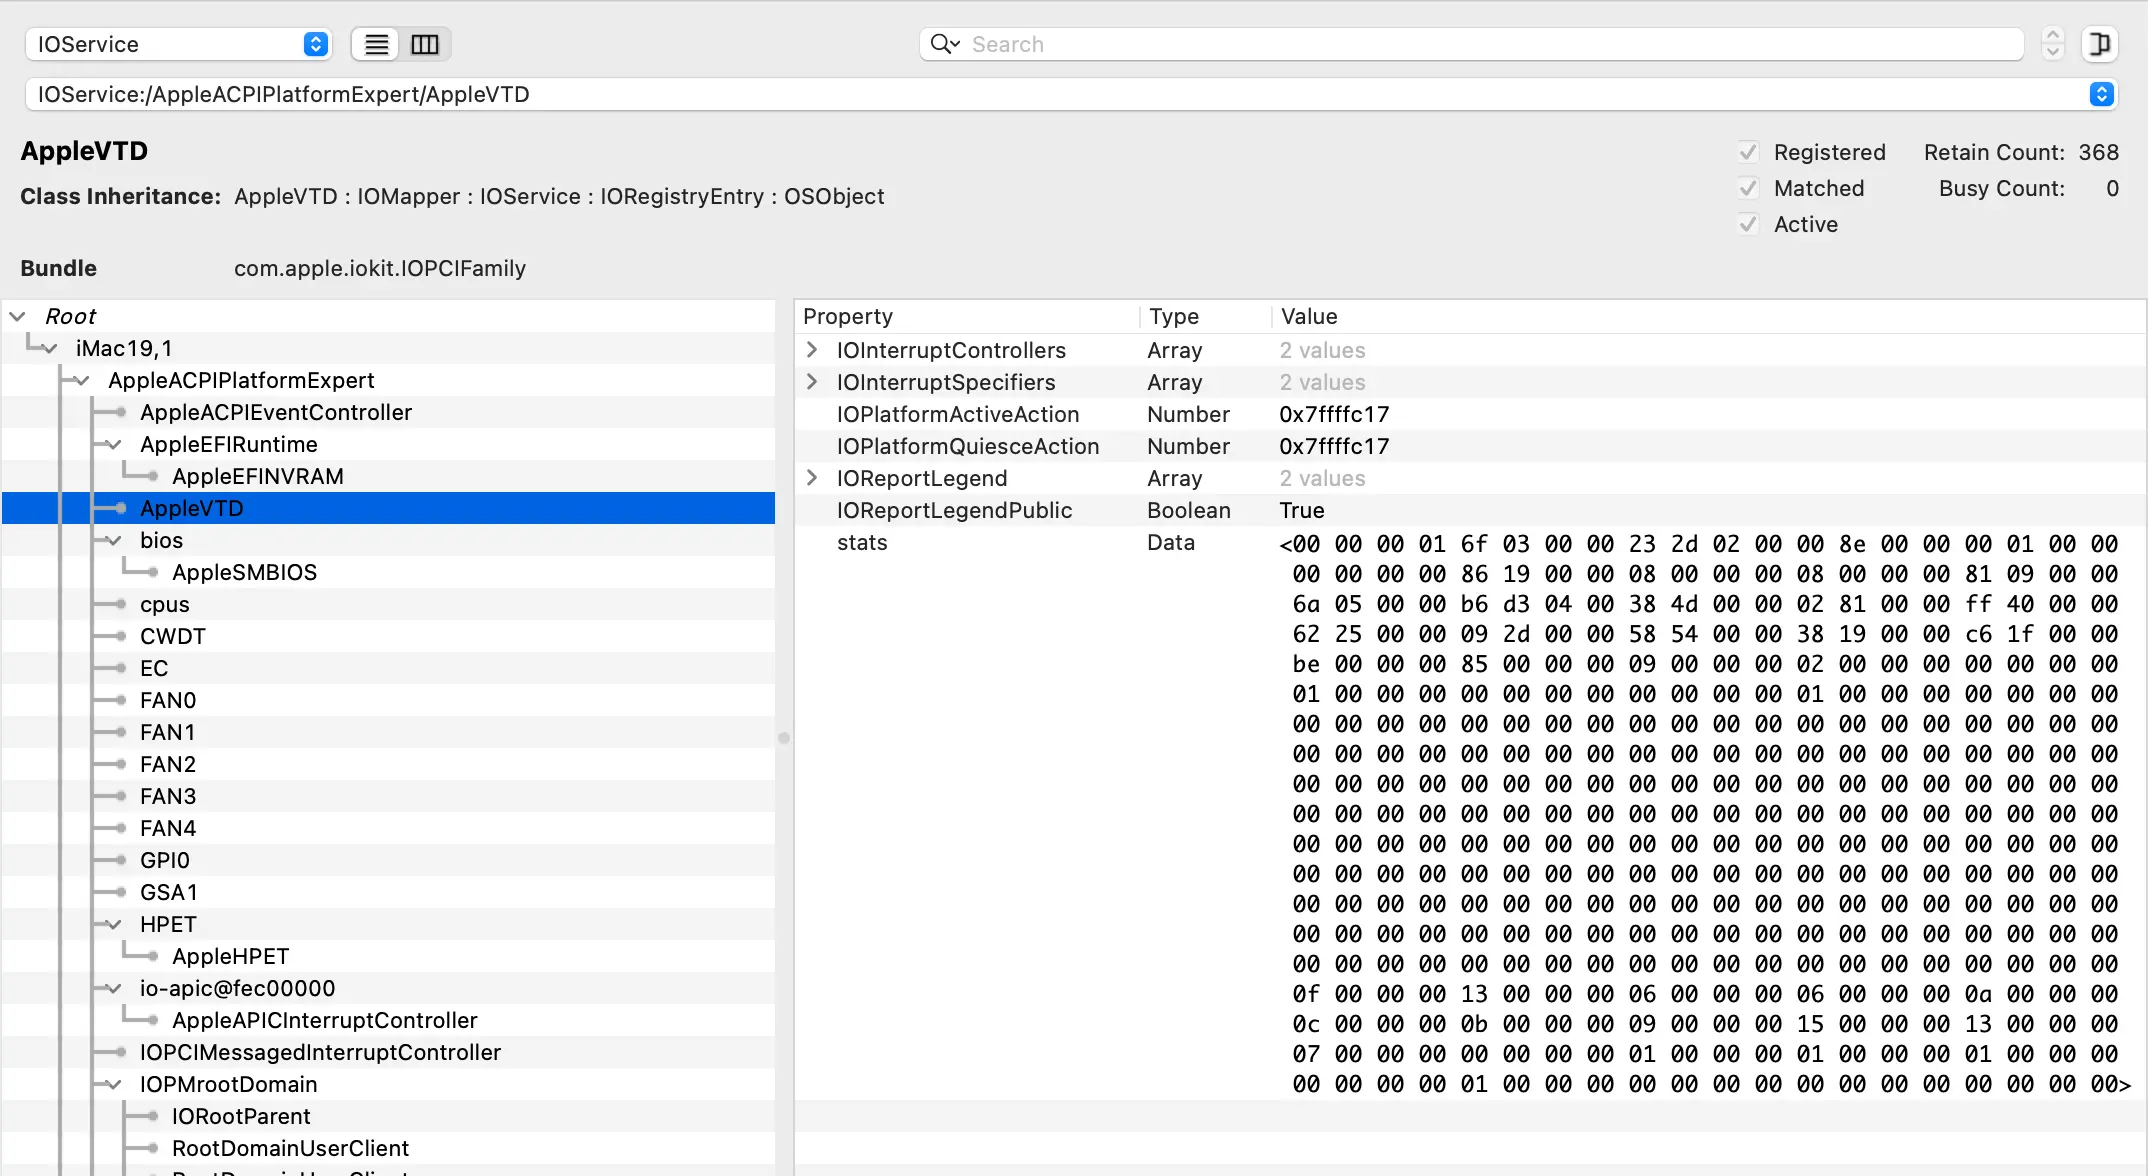This screenshot has height=1176, width=2148.
Task: Select the FAN3 entry
Action: 168,796
